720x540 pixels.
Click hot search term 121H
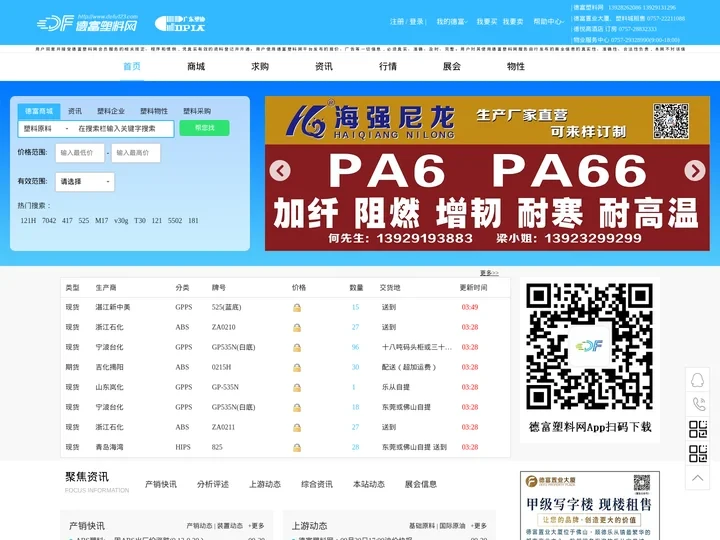point(28,221)
